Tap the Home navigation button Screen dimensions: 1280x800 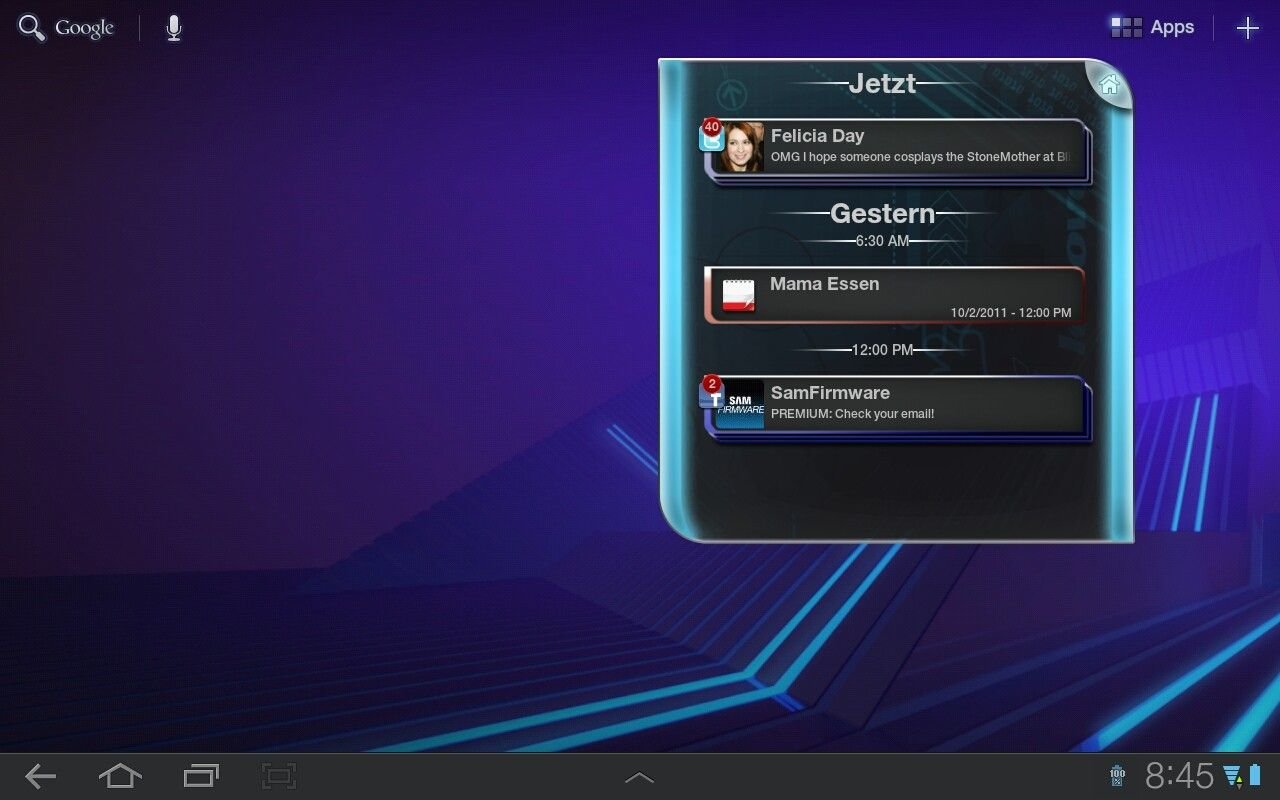(x=120, y=775)
